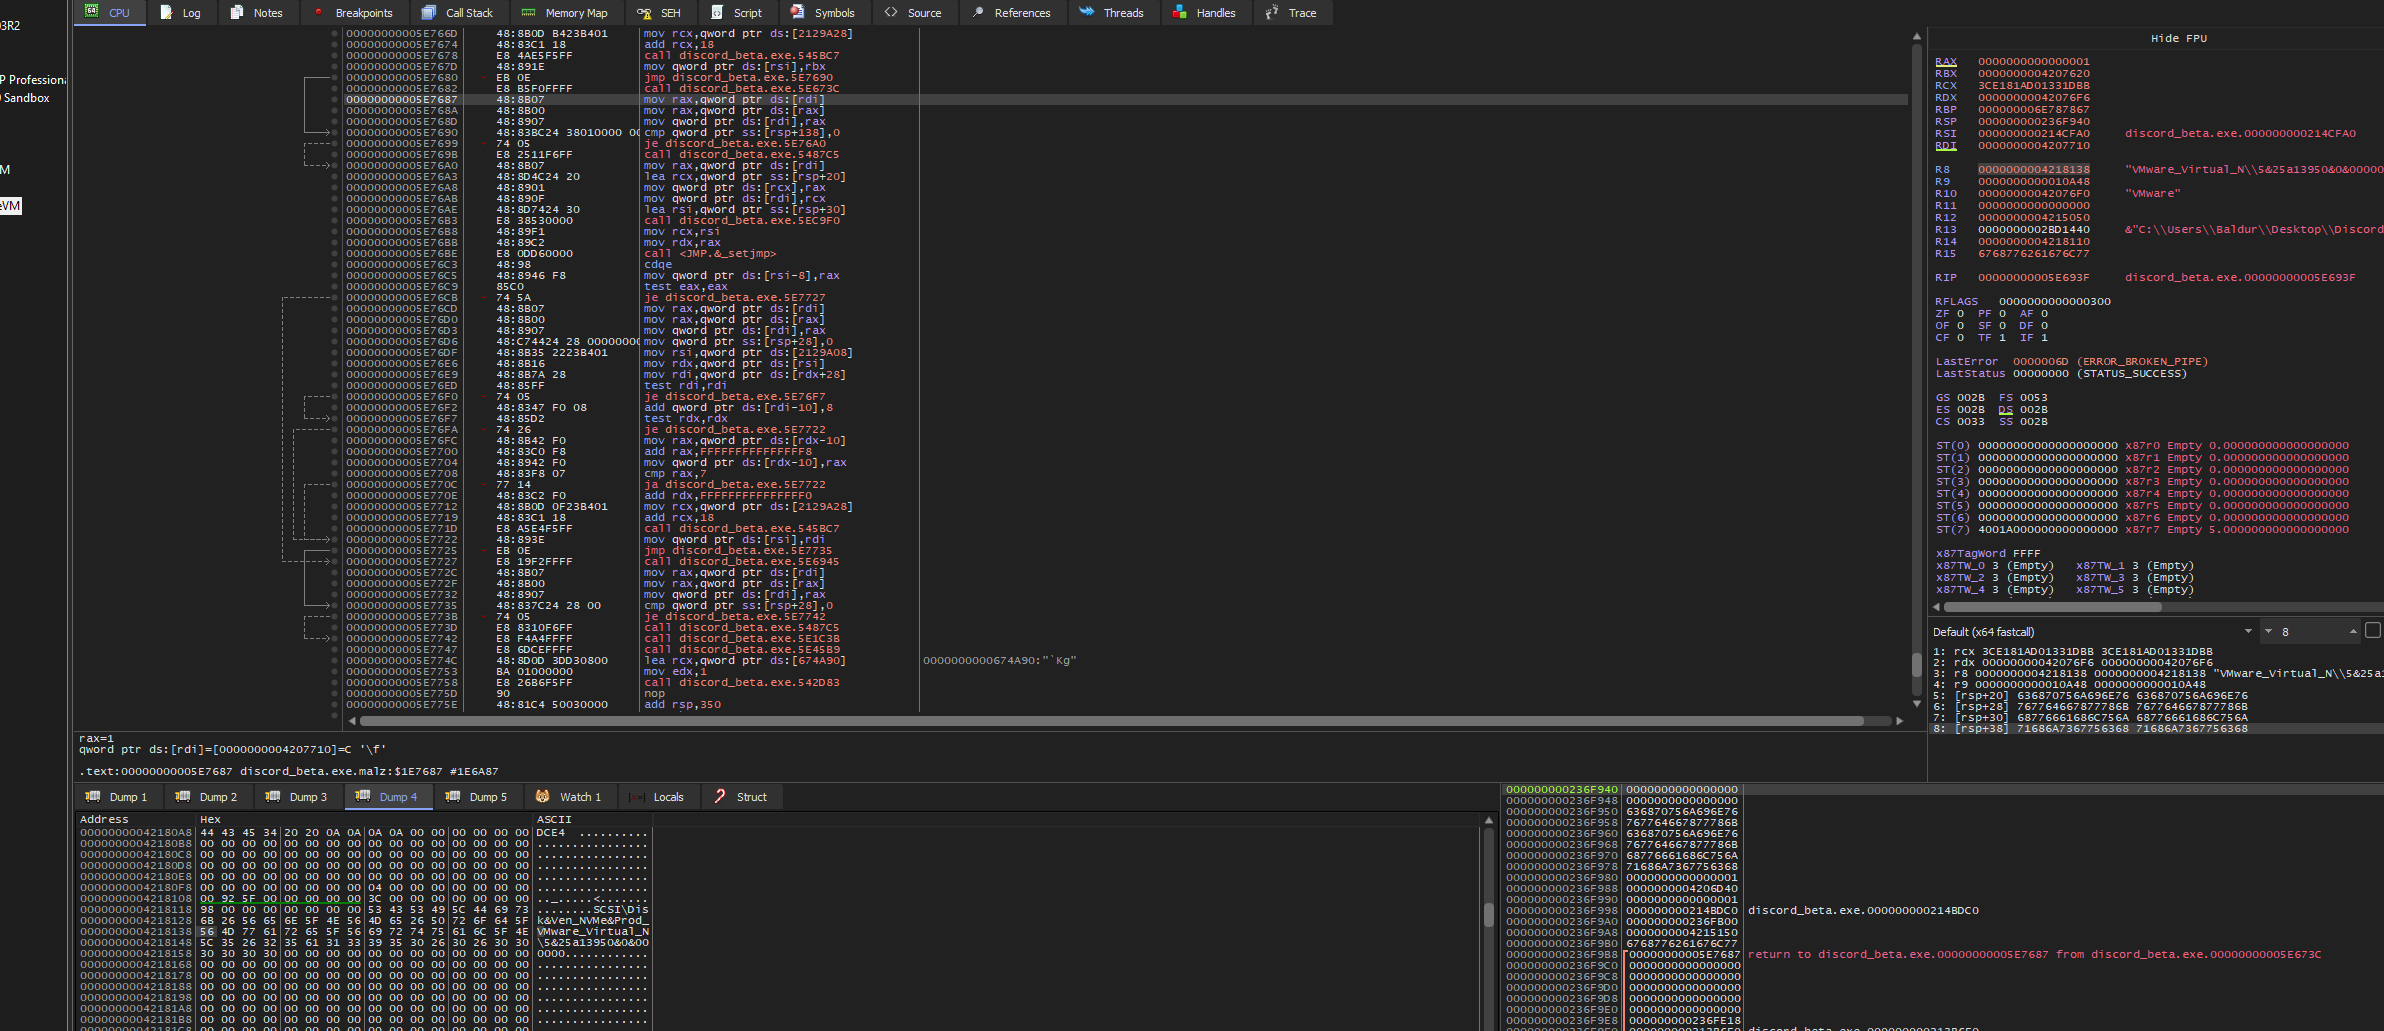Image resolution: width=2384 pixels, height=1031 pixels.
Task: Click the Threads arrows icon
Action: [x=1087, y=13]
